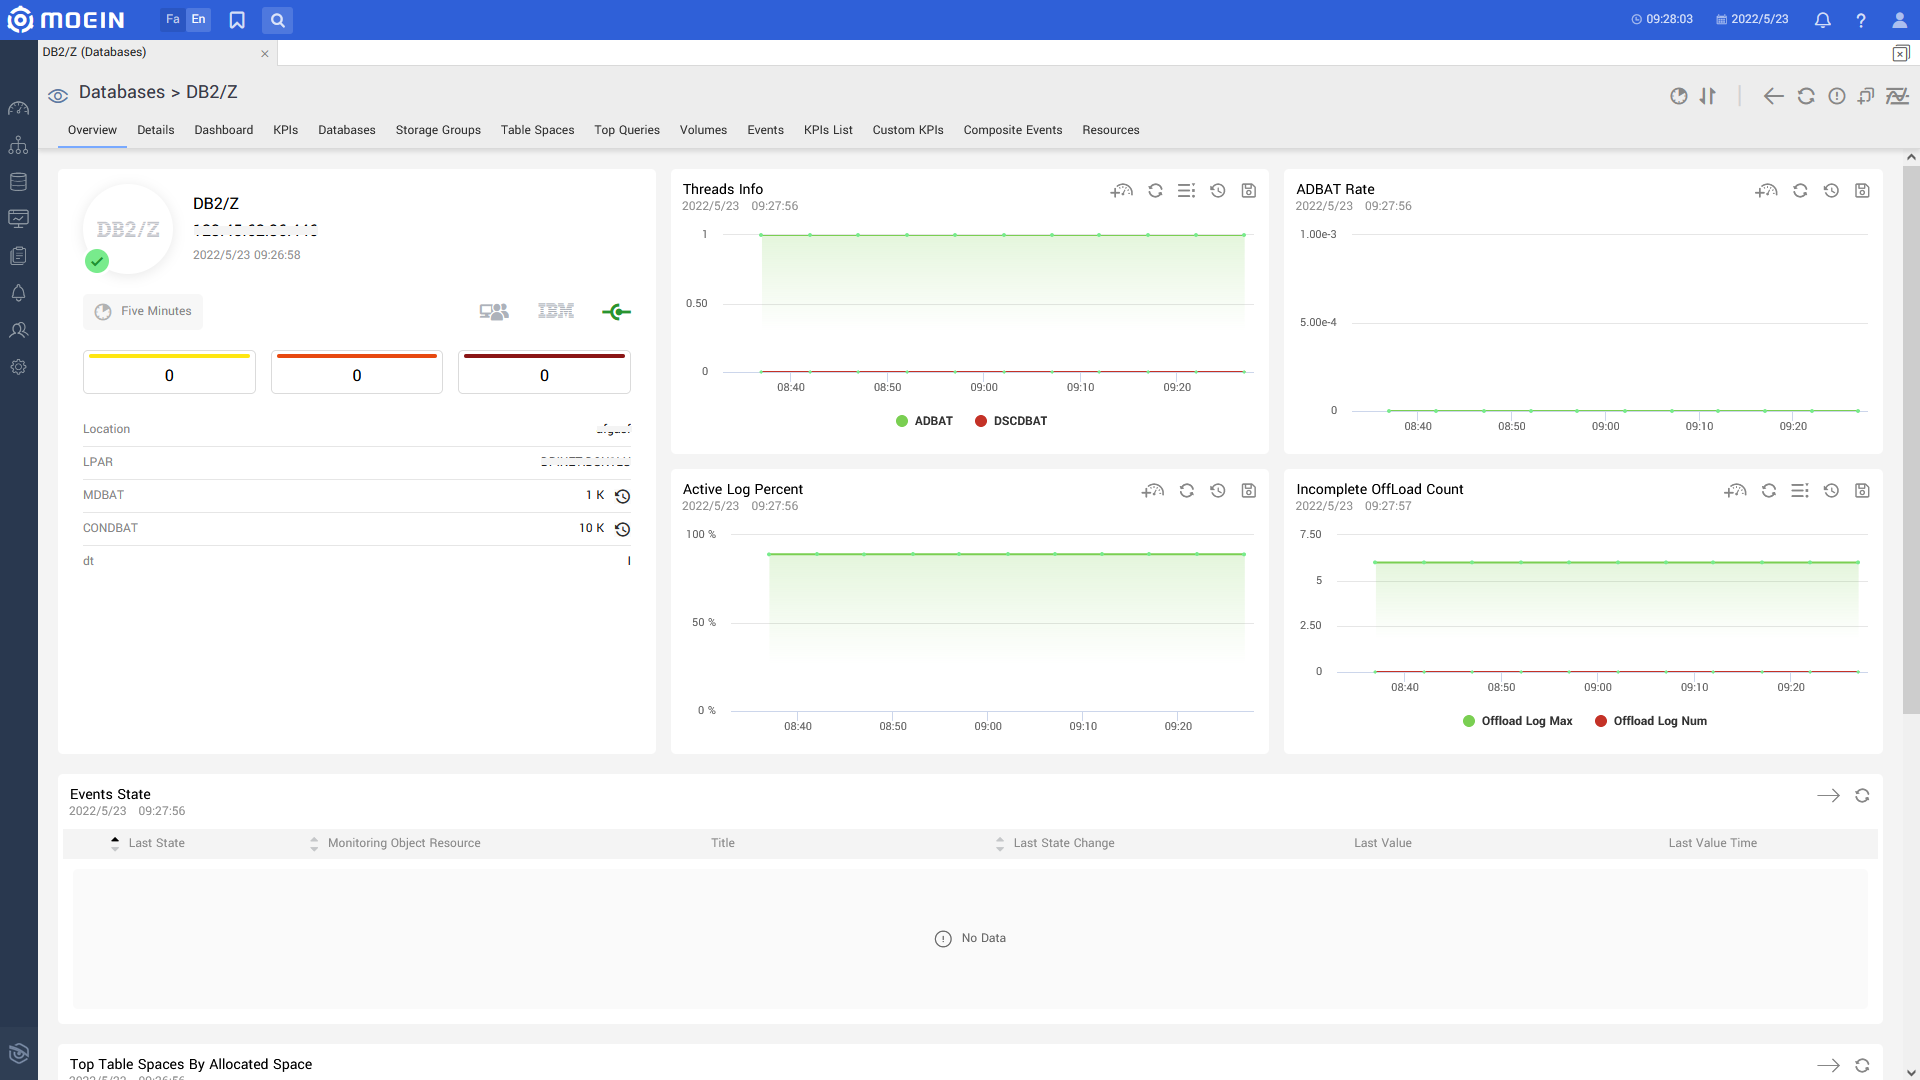The width and height of the screenshot is (1920, 1080).
Task: Switch language to En
Action: coord(198,19)
